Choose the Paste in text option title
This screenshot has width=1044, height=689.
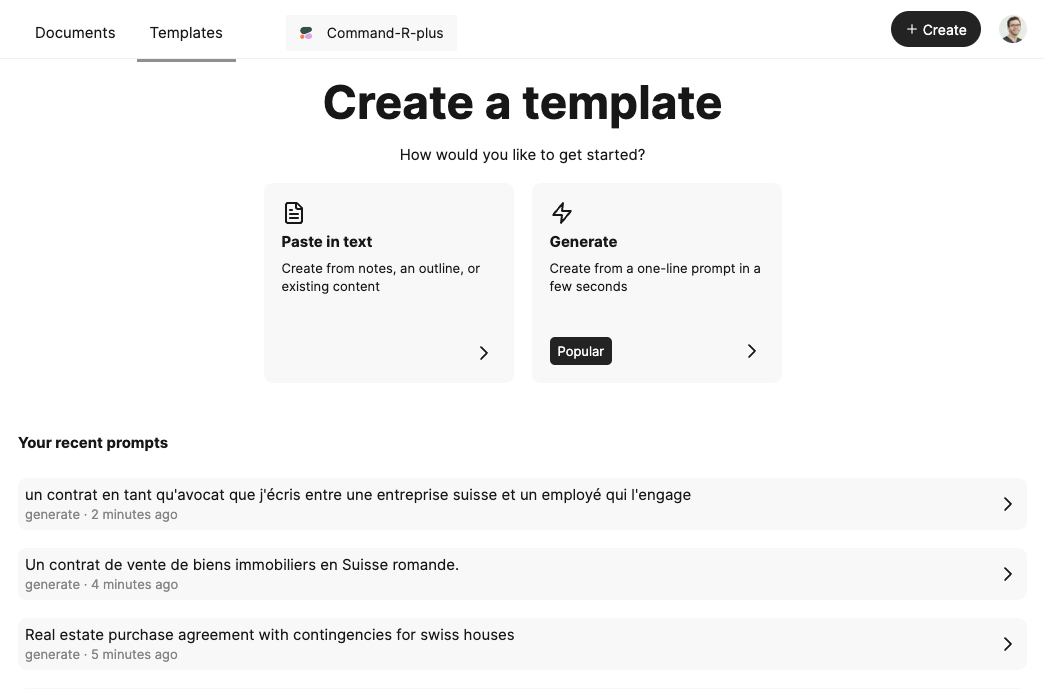[327, 242]
